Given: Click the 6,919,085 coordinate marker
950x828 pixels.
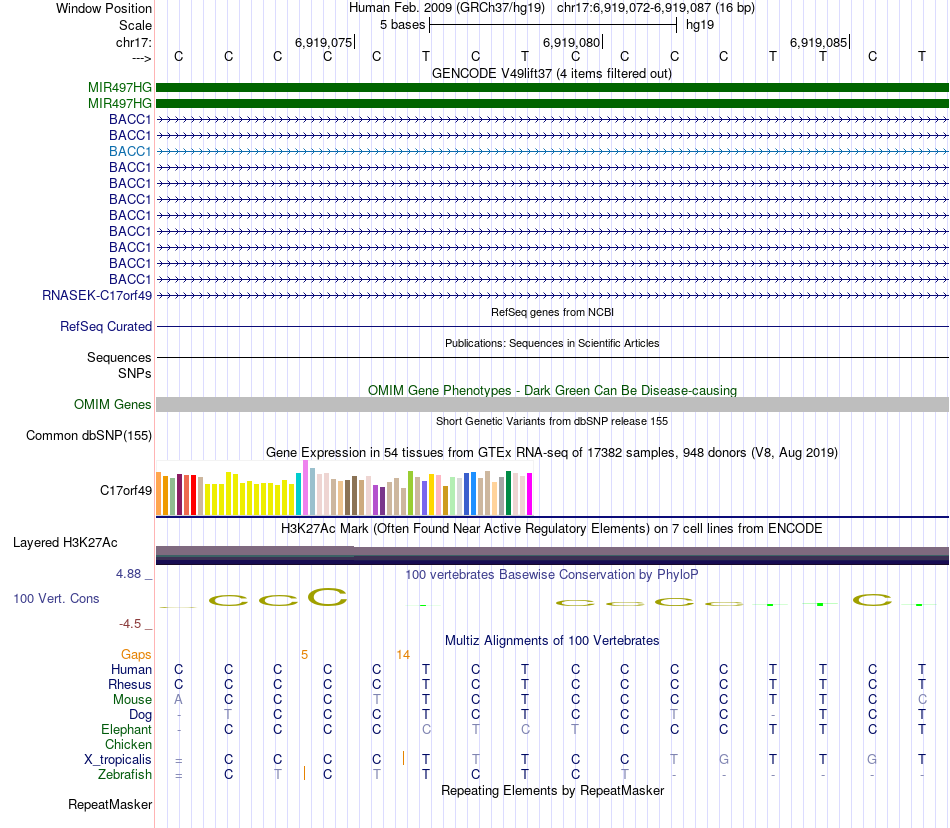Looking at the screenshot, I should point(819,42).
